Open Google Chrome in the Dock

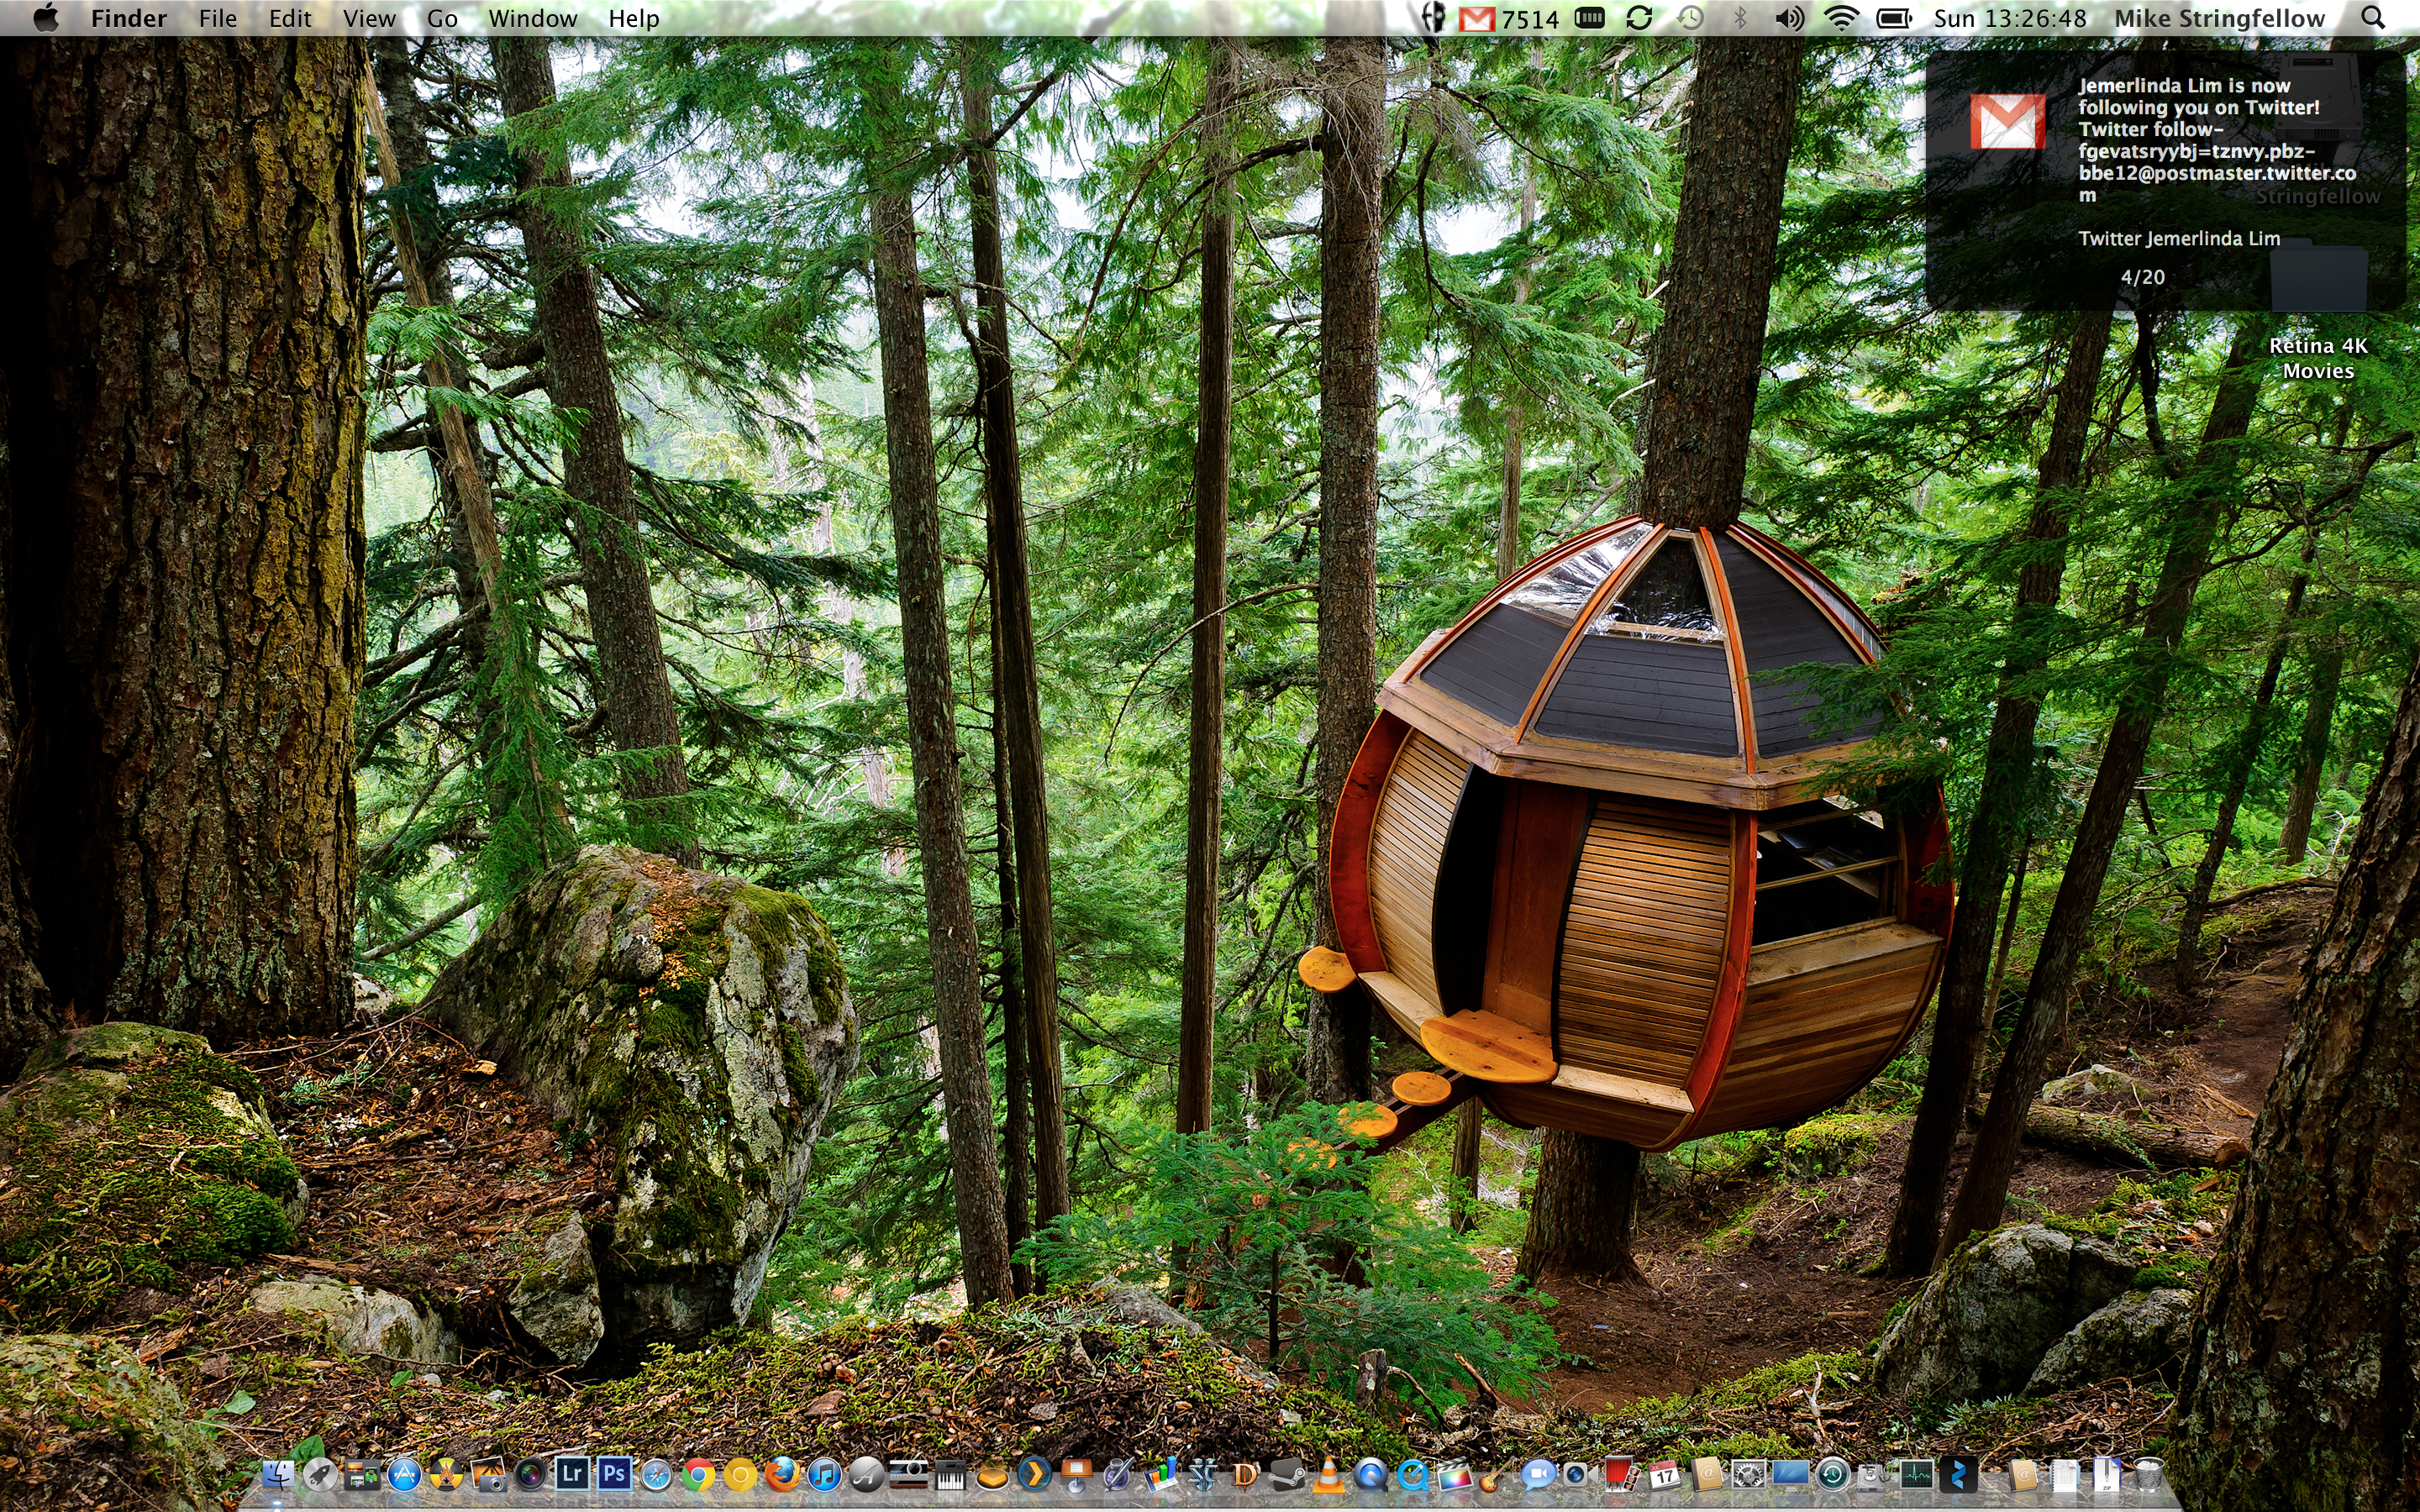(698, 1475)
